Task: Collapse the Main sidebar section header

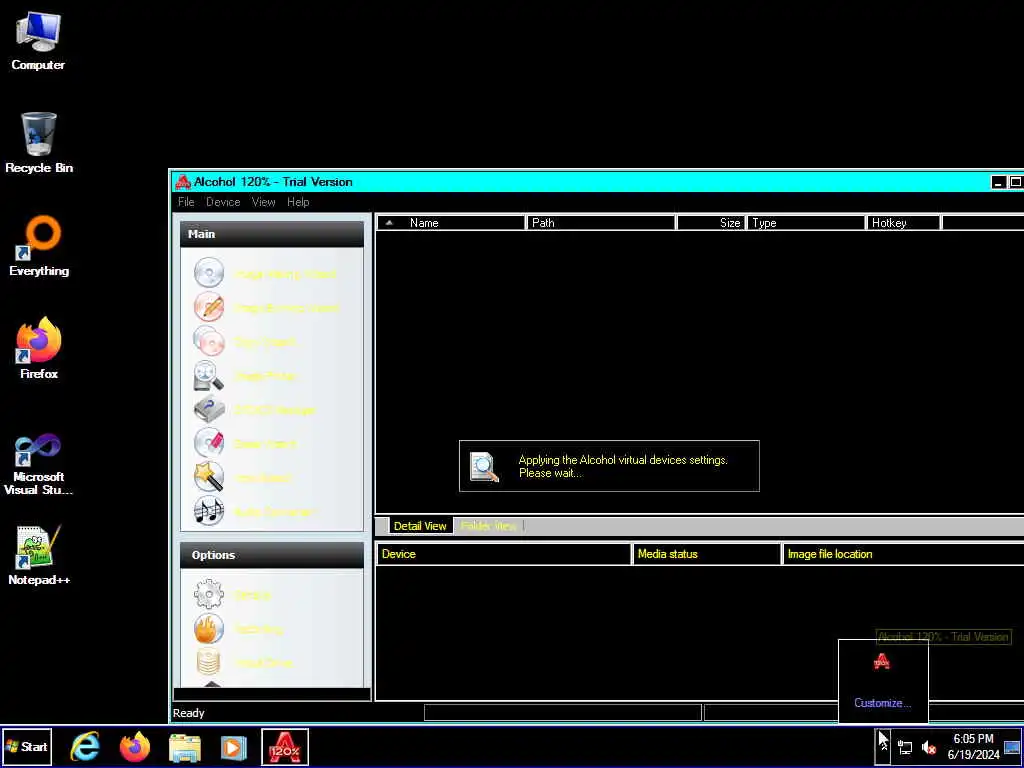Action: click(x=272, y=234)
